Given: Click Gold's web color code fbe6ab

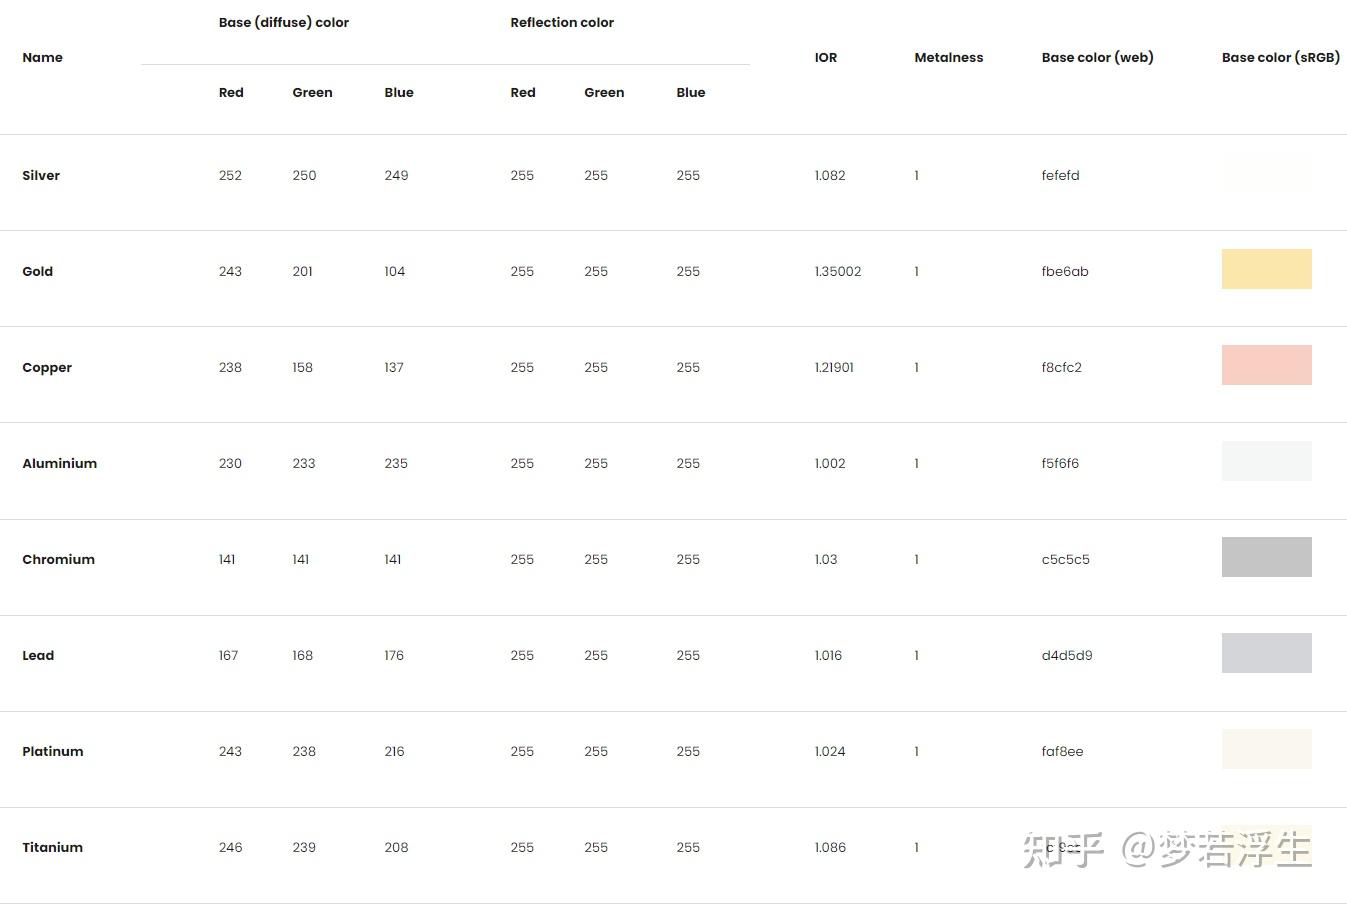Looking at the screenshot, I should click(1065, 271).
